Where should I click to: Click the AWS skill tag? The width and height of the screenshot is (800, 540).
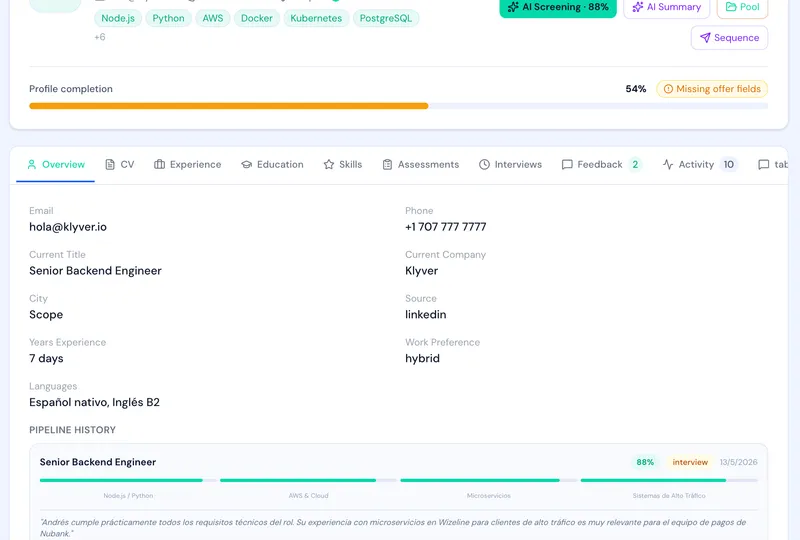coord(213,18)
